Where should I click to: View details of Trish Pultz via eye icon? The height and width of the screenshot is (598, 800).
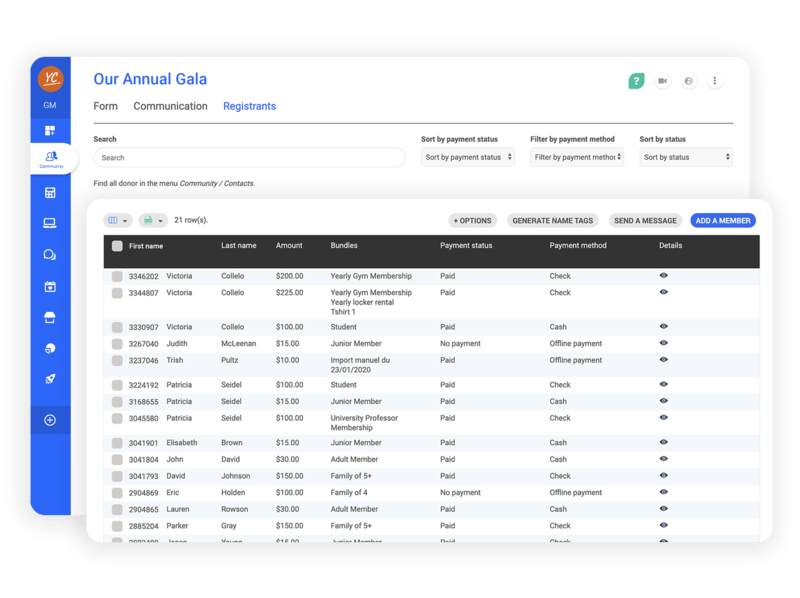click(x=662, y=360)
